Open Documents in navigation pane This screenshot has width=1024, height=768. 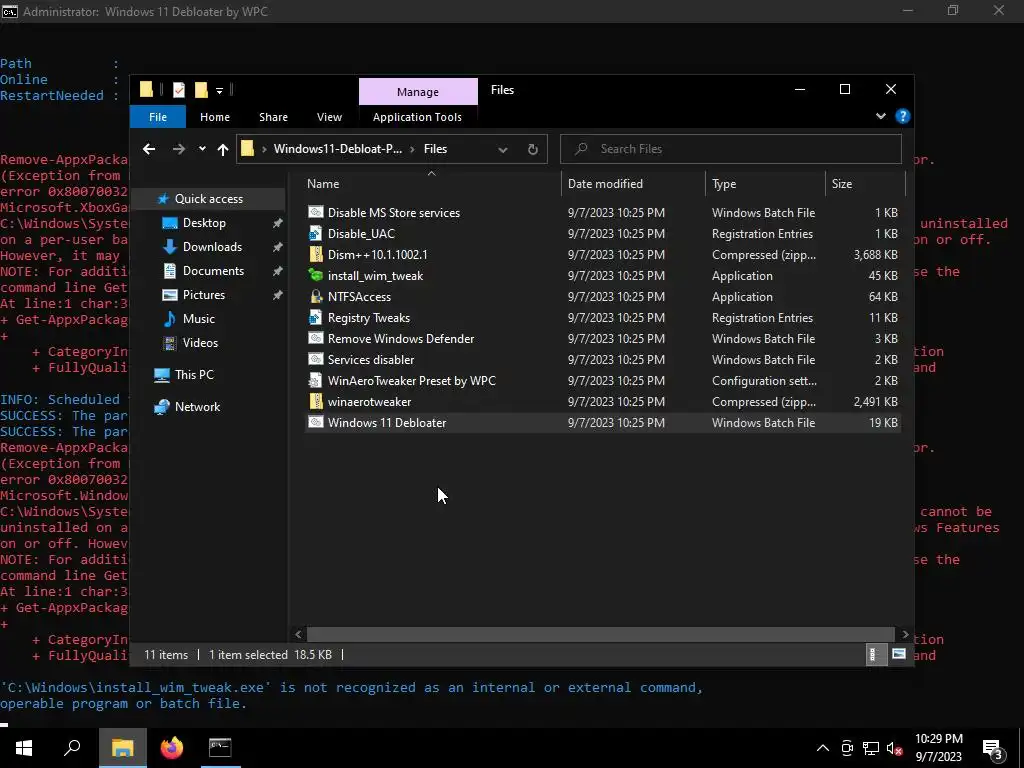click(213, 270)
